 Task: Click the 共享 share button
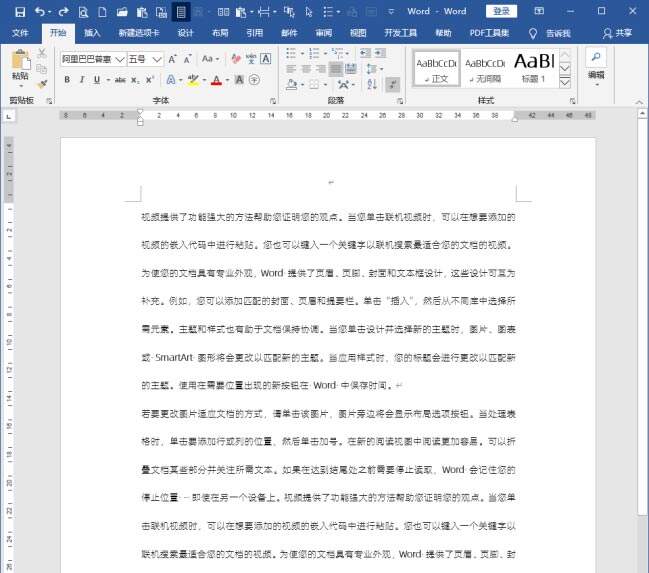(x=617, y=33)
